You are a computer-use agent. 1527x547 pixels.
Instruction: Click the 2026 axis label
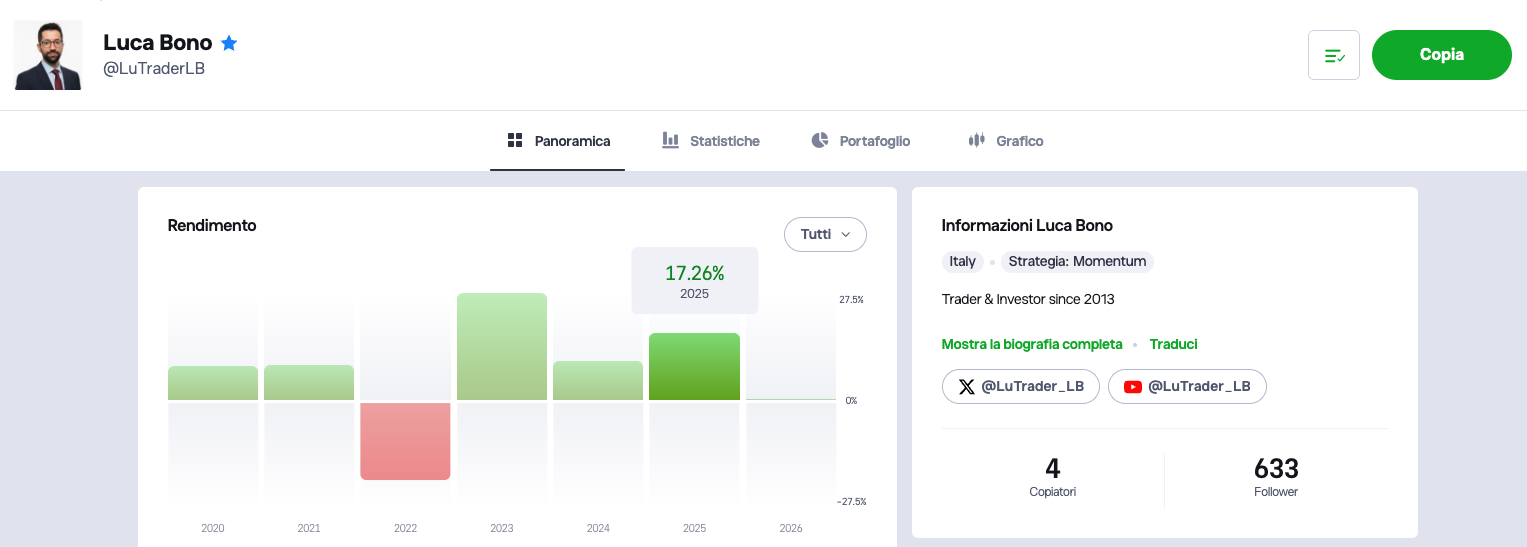click(790, 528)
